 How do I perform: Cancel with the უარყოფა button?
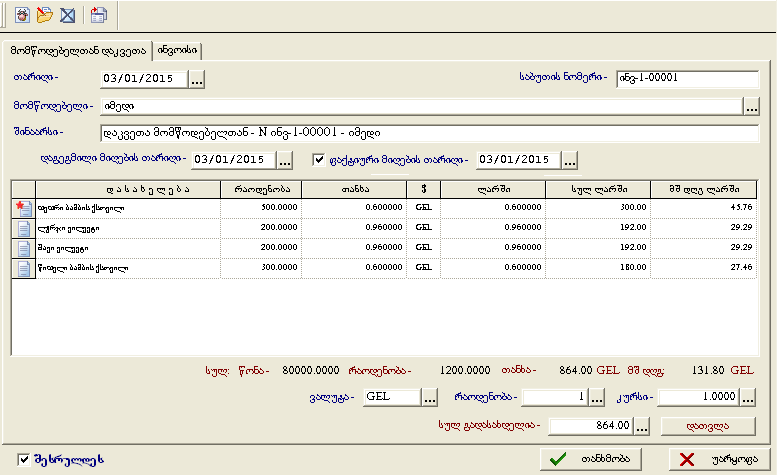[720, 459]
